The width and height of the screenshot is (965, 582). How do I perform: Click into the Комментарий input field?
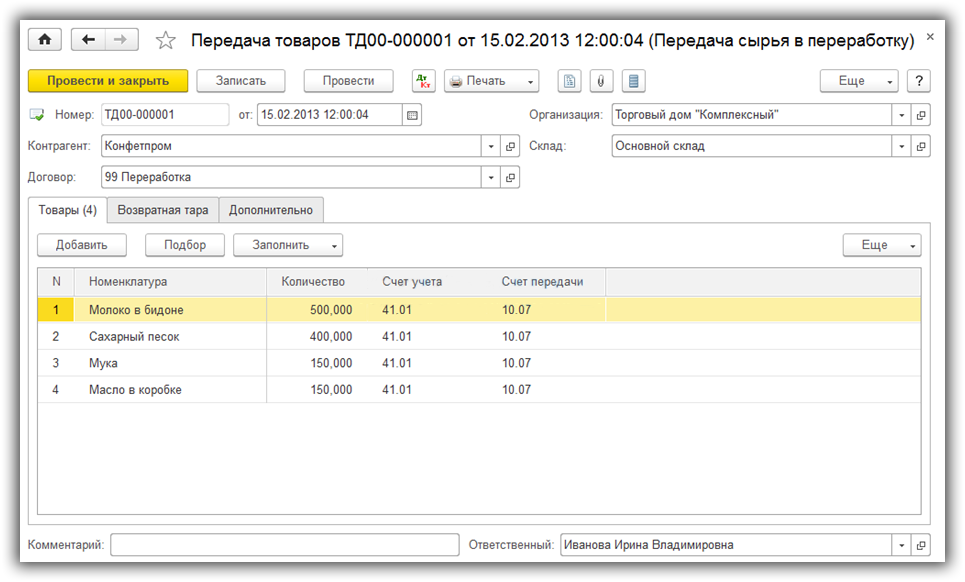(284, 545)
